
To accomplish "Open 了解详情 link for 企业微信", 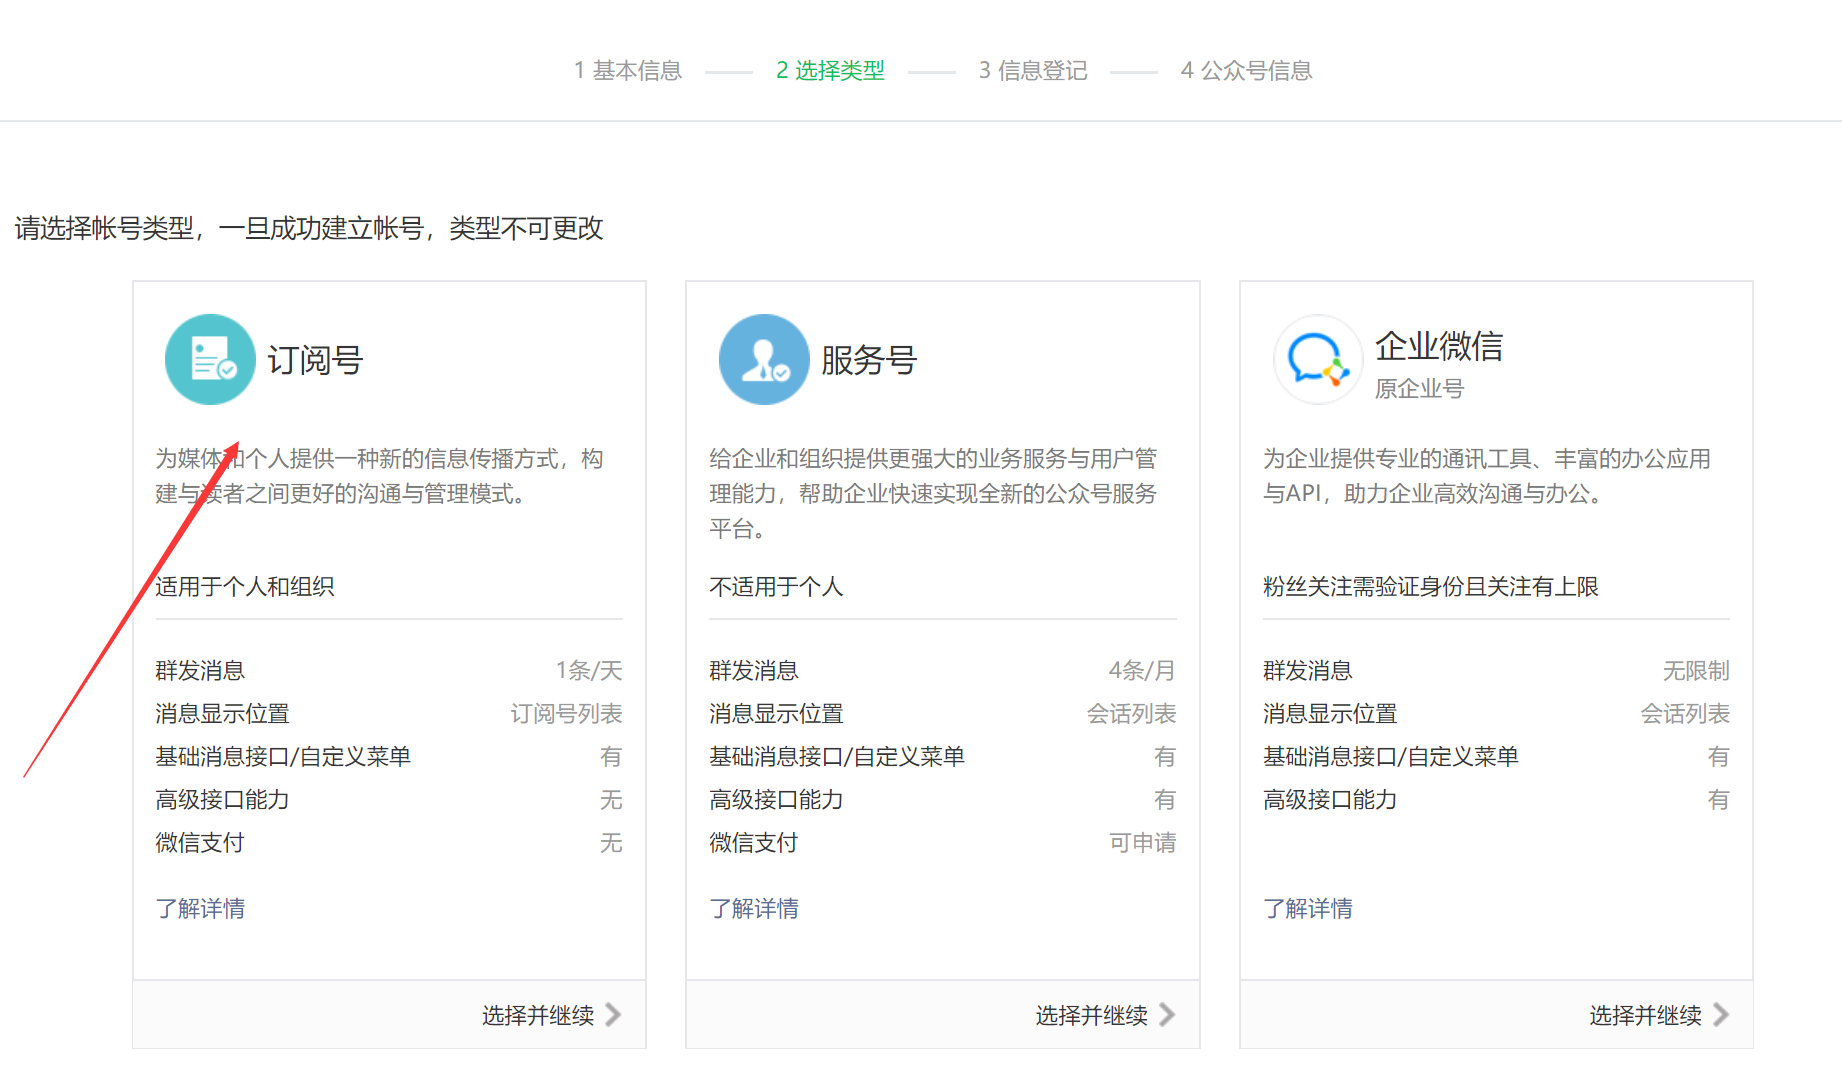I will click(x=1308, y=908).
